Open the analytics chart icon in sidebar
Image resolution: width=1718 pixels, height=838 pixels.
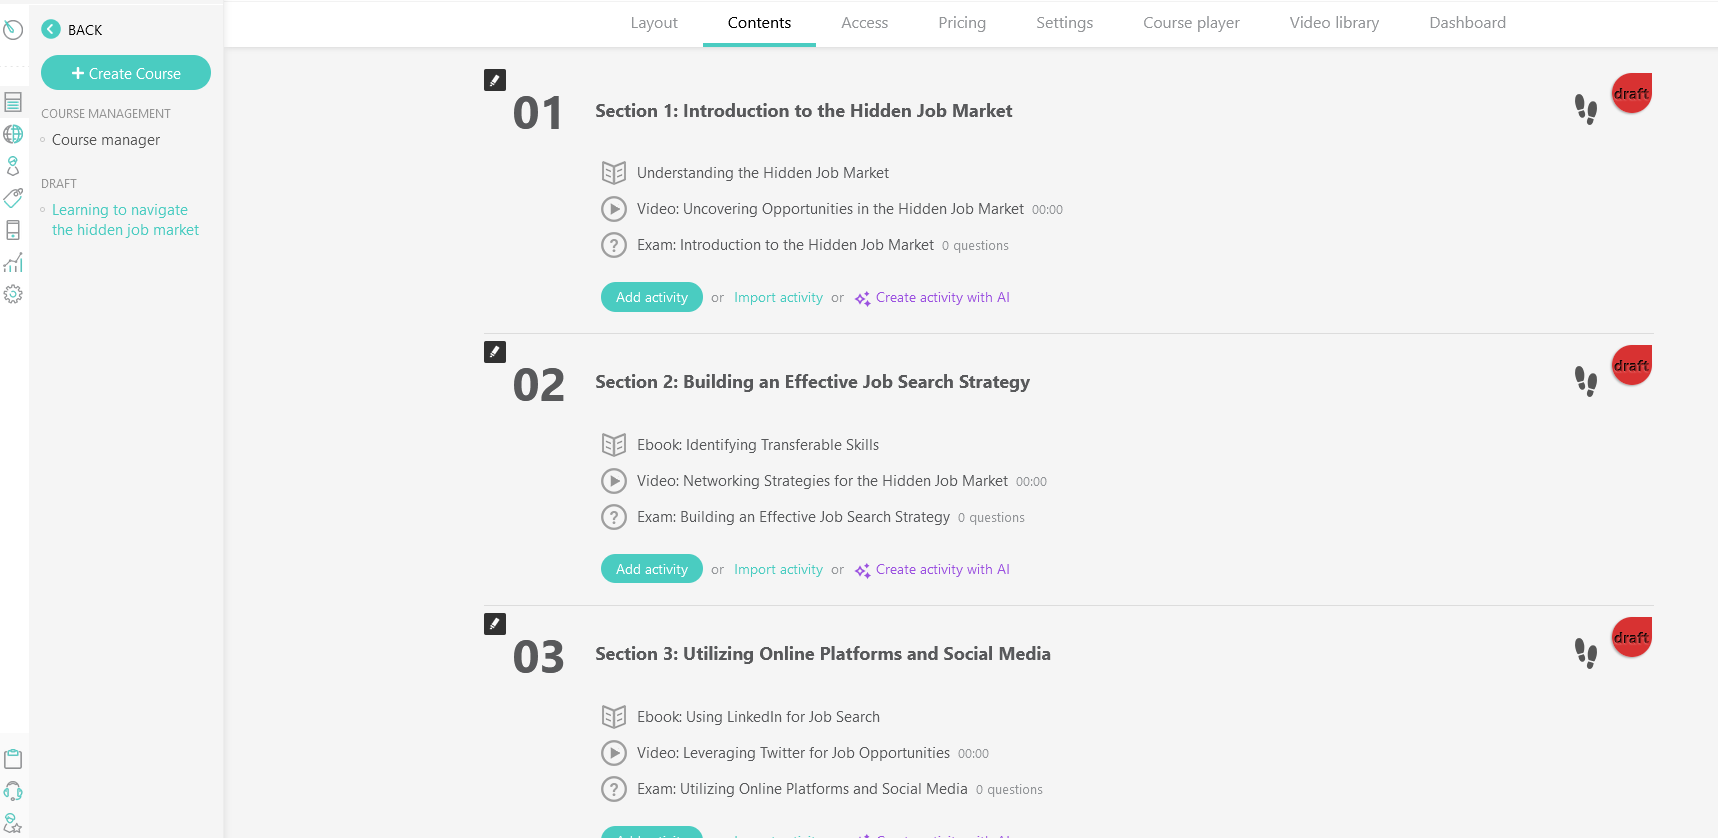13,262
